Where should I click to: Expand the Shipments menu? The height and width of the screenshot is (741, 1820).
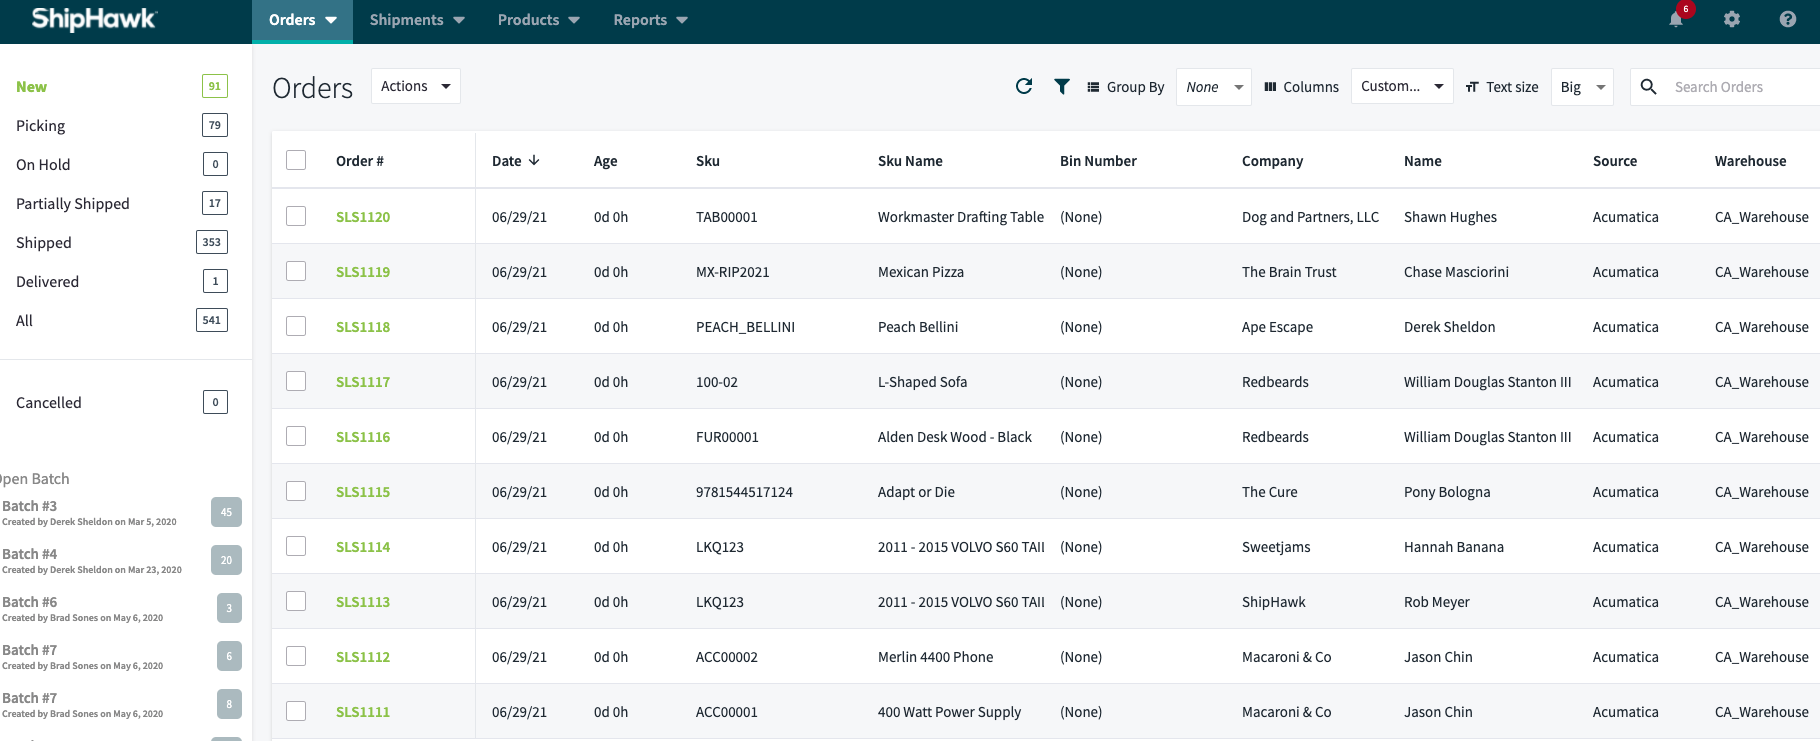coord(417,20)
